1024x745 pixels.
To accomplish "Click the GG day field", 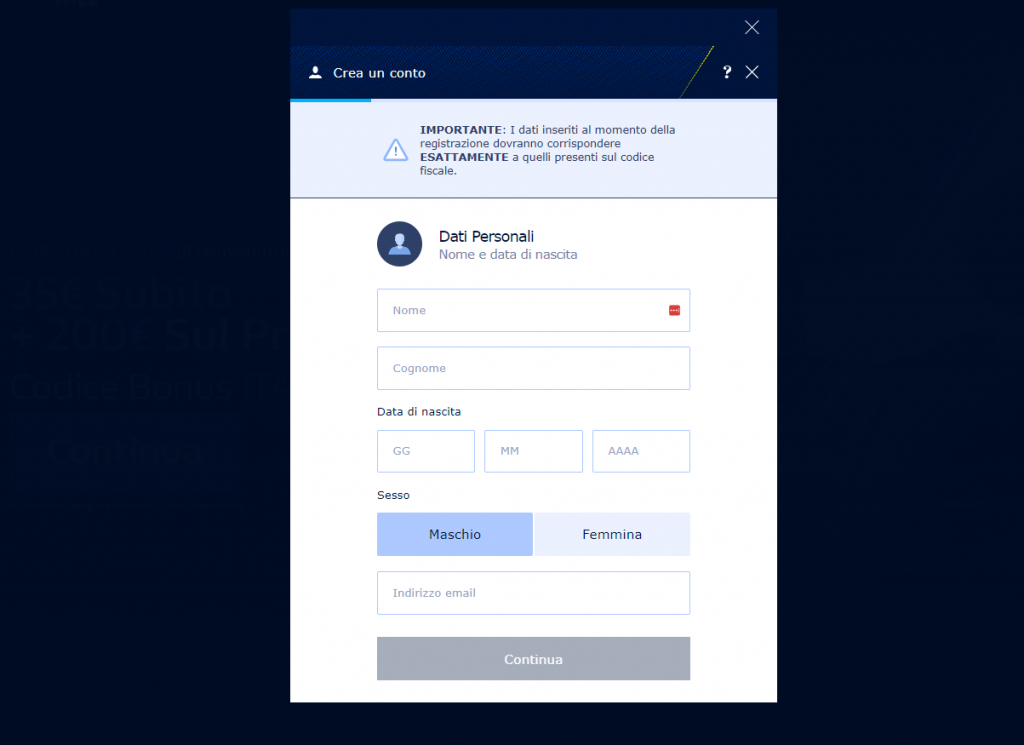I will (426, 451).
